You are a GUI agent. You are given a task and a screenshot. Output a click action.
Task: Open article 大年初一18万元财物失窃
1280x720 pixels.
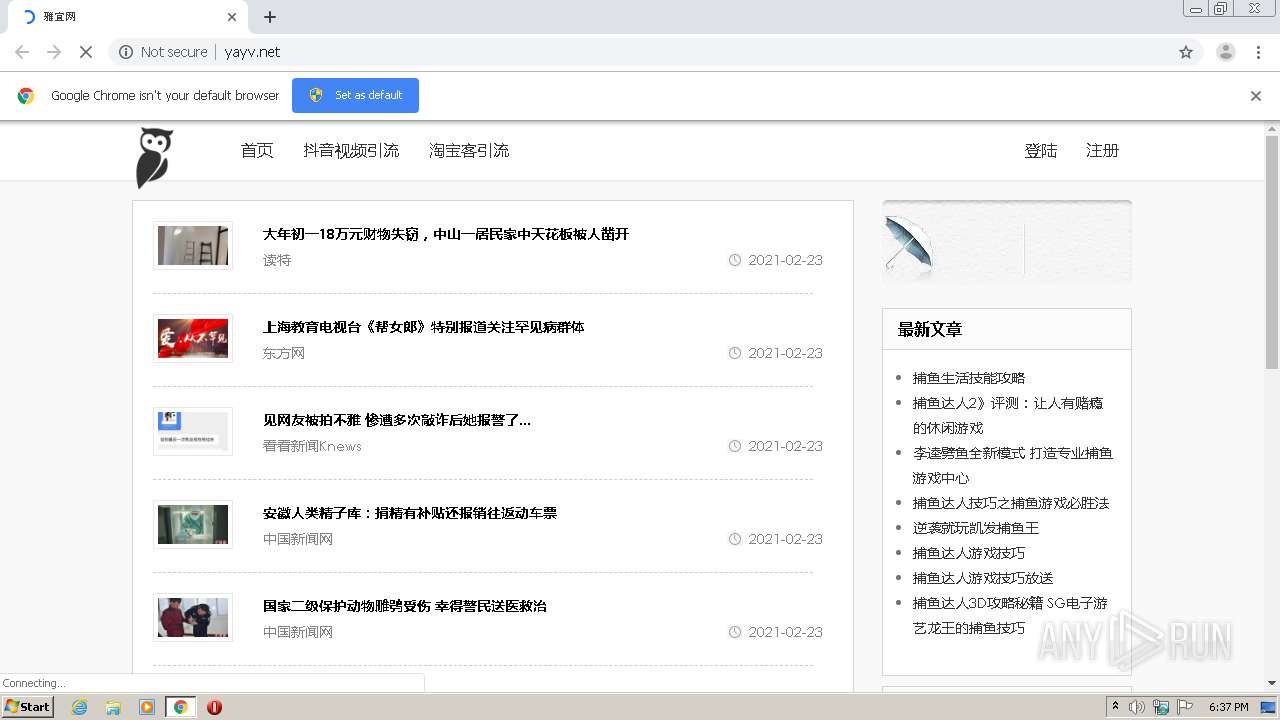(x=446, y=234)
